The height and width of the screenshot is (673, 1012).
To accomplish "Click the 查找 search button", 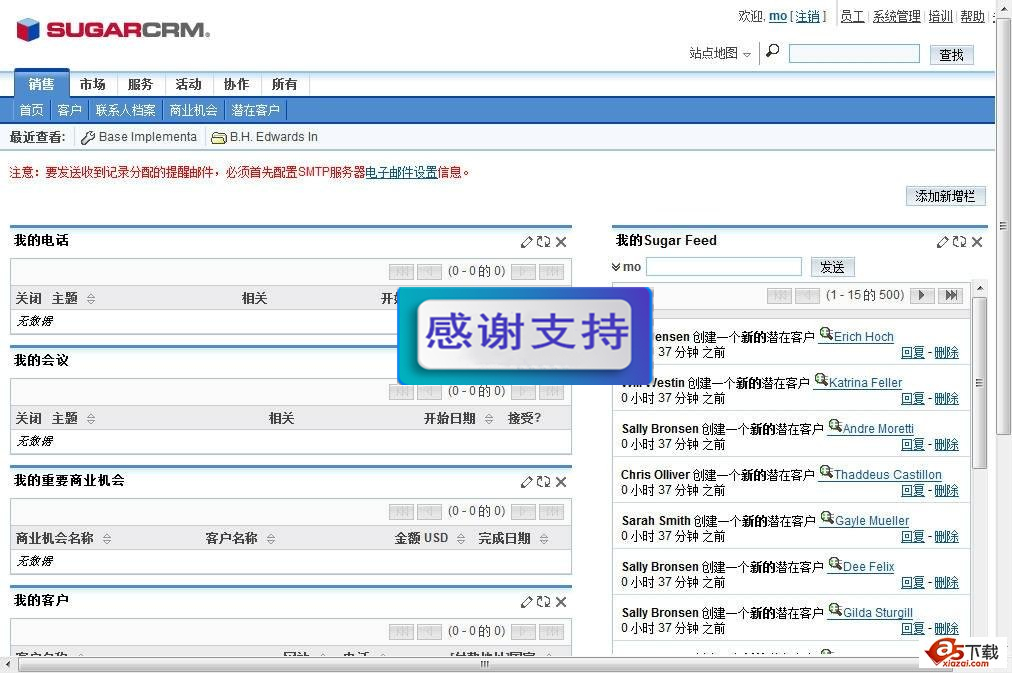I will [x=951, y=55].
